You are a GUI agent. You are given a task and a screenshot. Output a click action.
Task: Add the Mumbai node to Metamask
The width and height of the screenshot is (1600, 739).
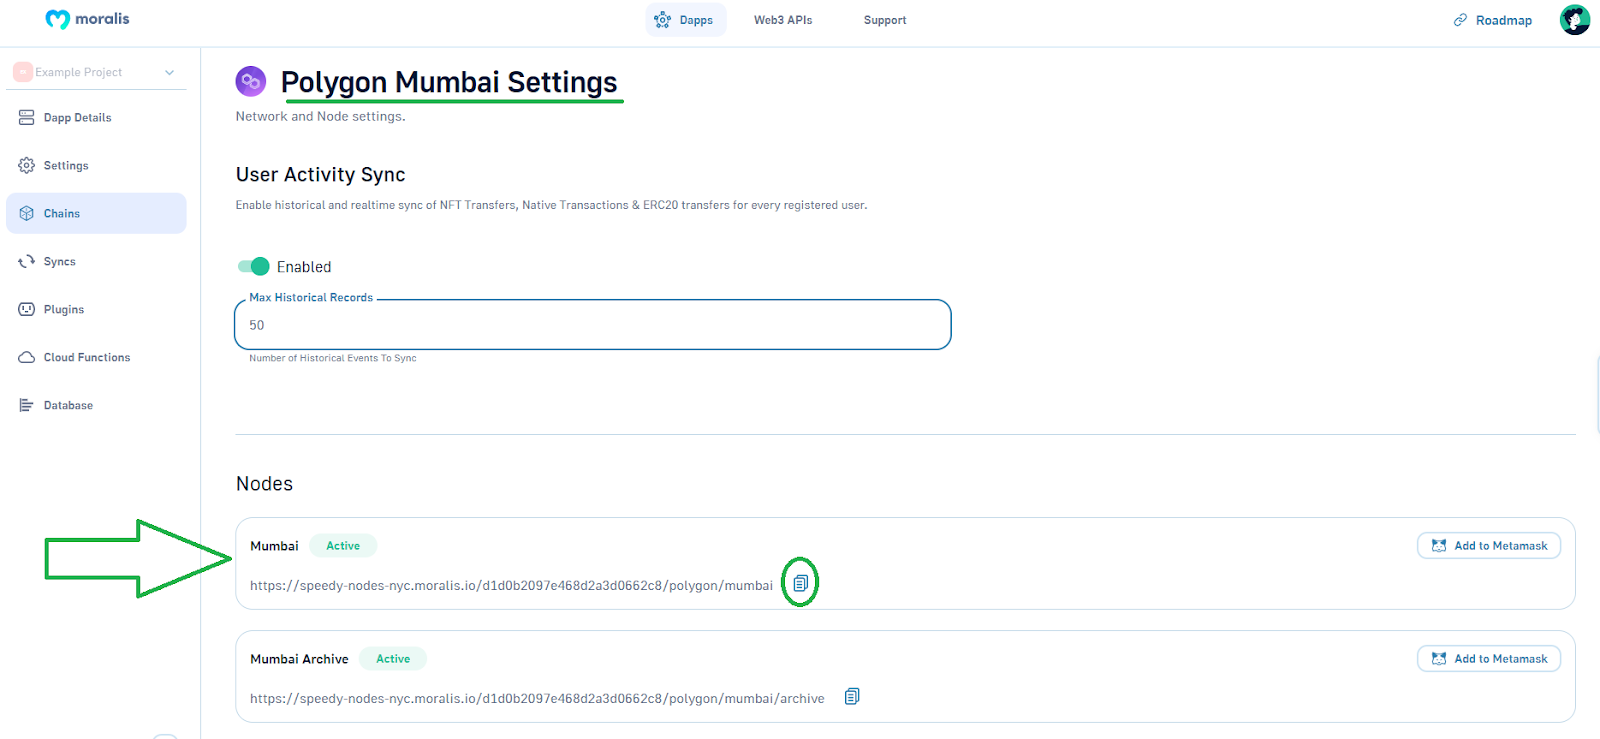click(1489, 546)
